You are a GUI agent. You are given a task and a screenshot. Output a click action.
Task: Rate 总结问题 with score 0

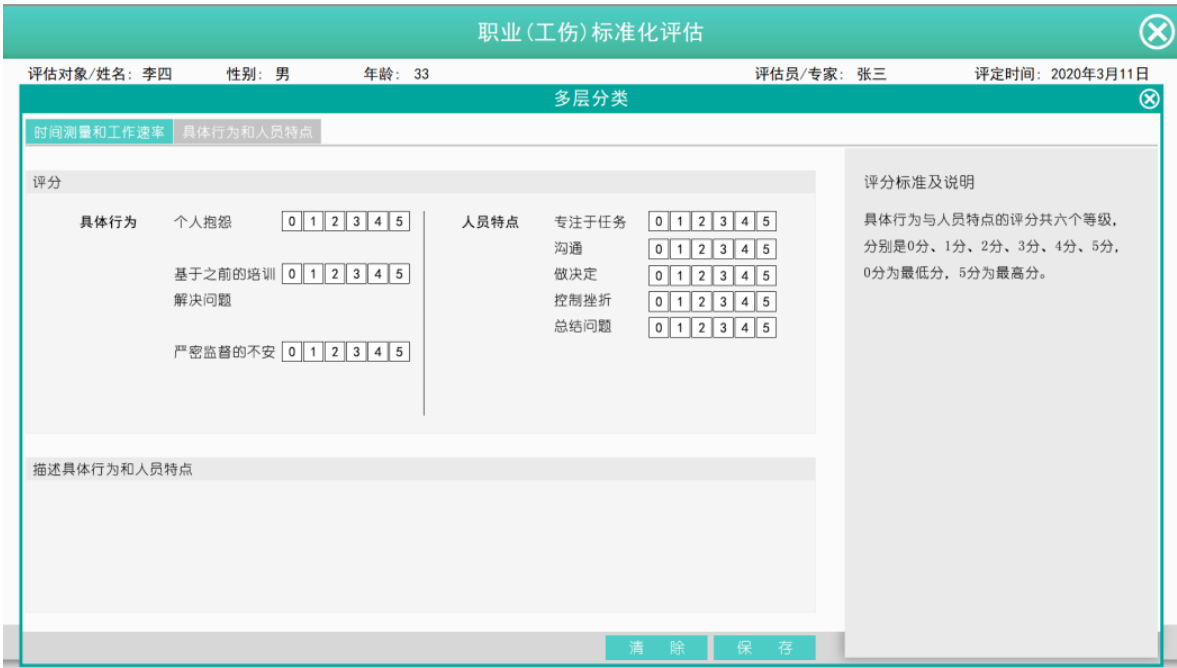(659, 327)
